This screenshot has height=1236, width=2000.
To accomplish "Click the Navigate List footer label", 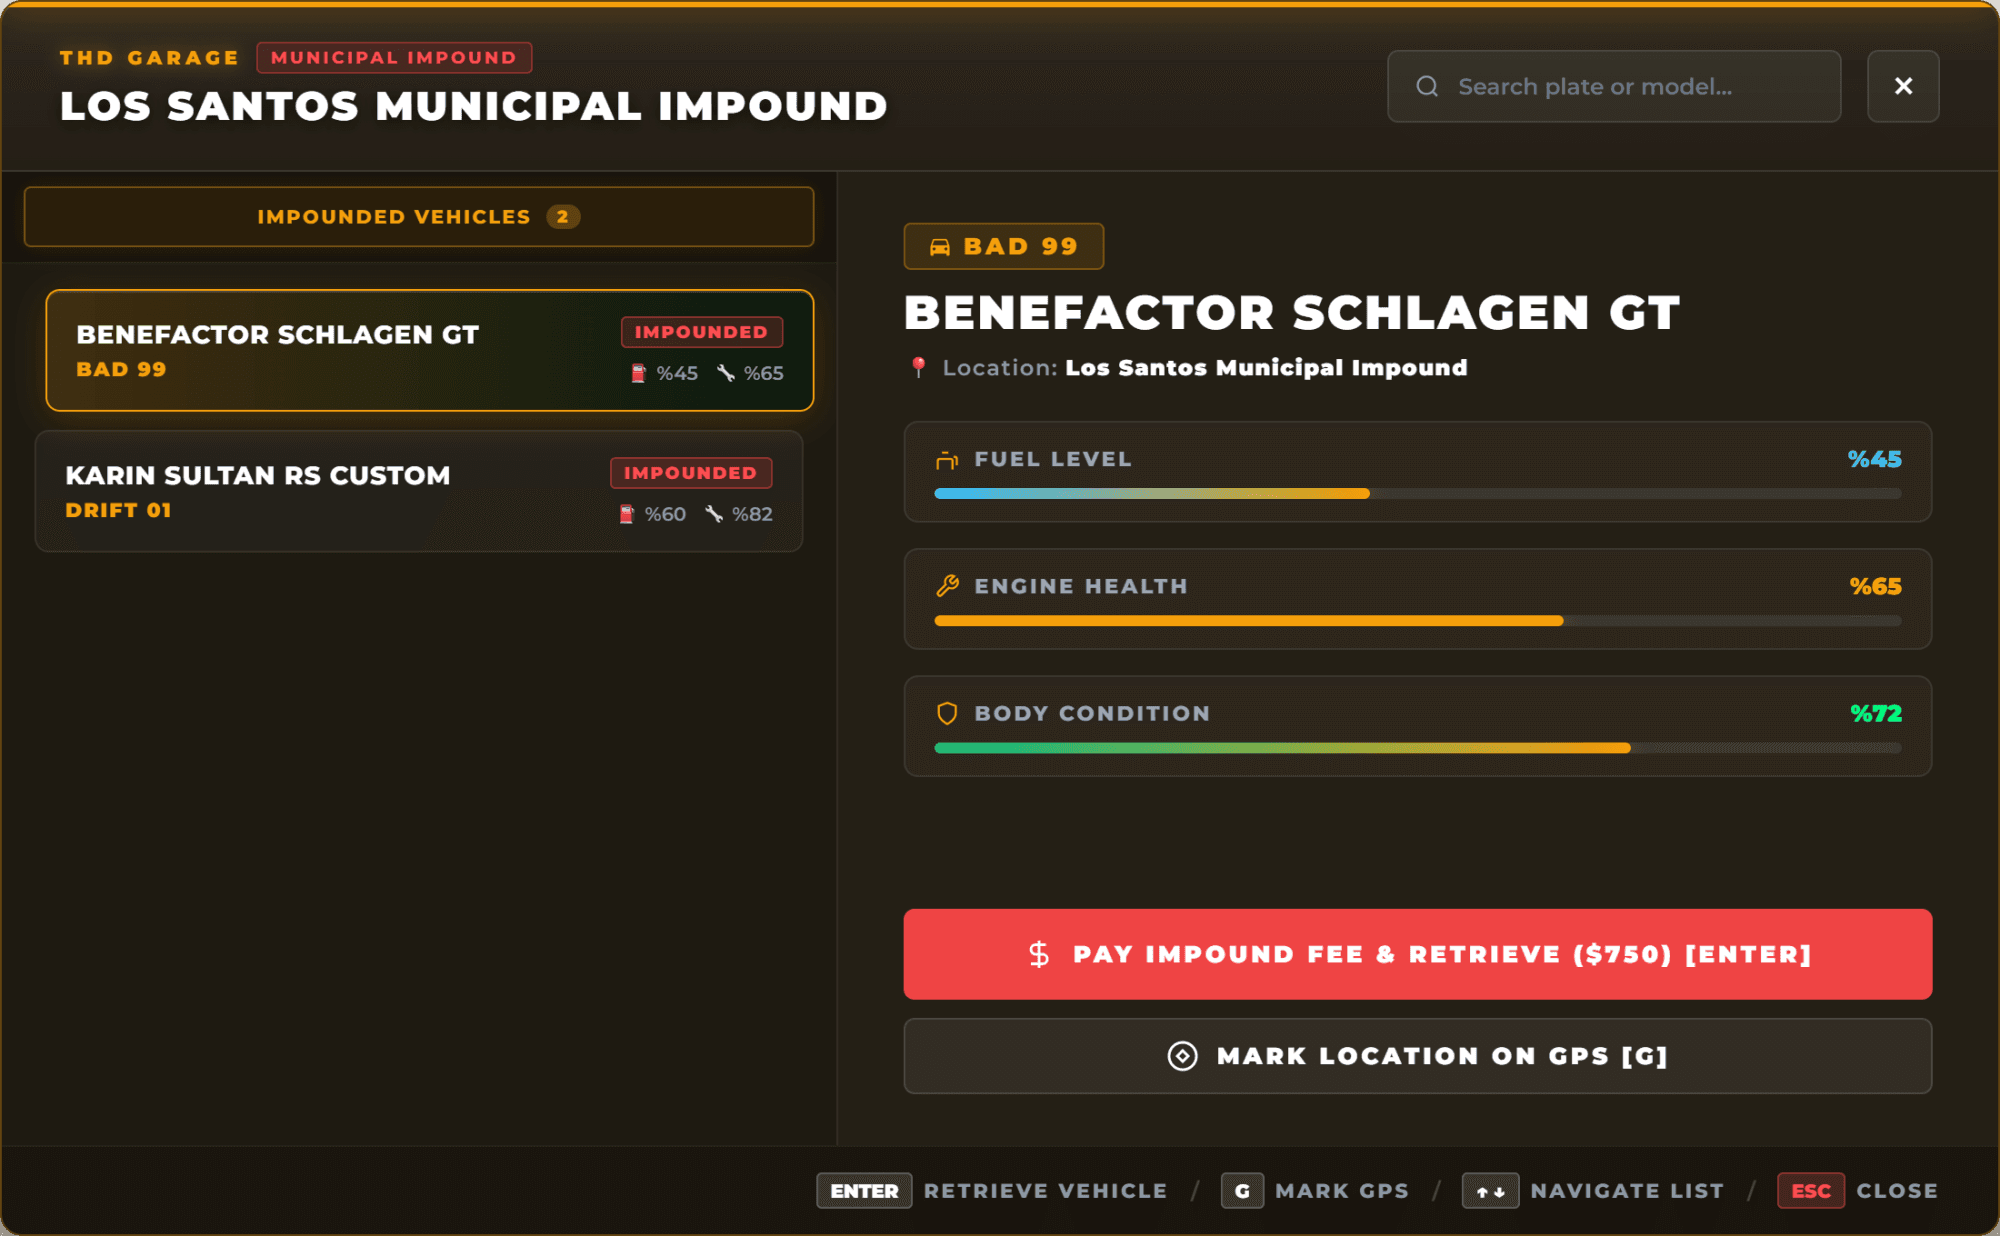I will [x=1627, y=1191].
